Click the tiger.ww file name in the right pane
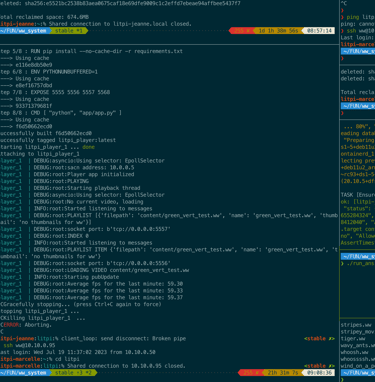 [x=353, y=339]
